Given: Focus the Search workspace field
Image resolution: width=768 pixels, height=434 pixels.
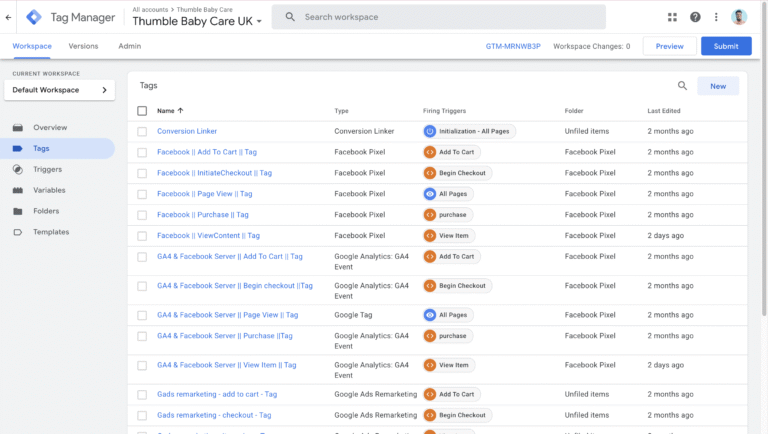Looking at the screenshot, I should 450,17.
